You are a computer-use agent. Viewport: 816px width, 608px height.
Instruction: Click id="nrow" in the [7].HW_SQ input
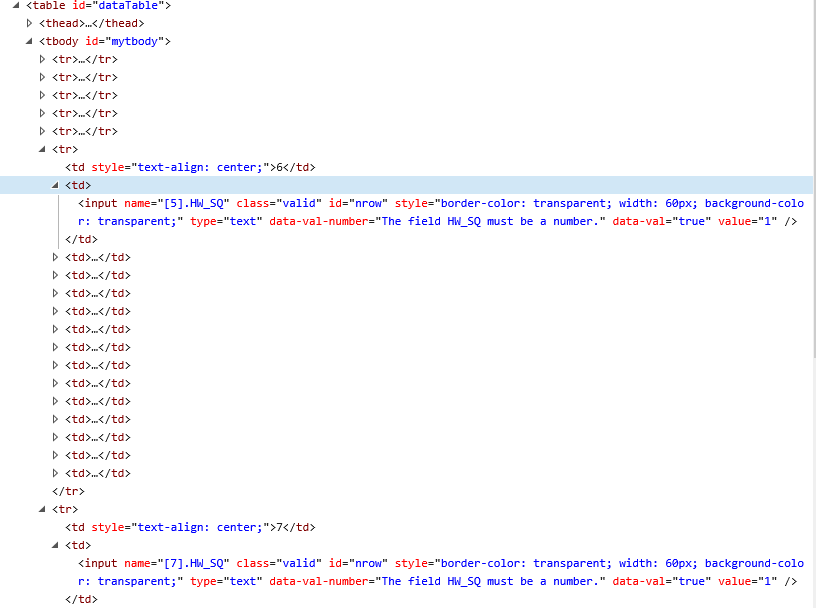click(x=359, y=563)
